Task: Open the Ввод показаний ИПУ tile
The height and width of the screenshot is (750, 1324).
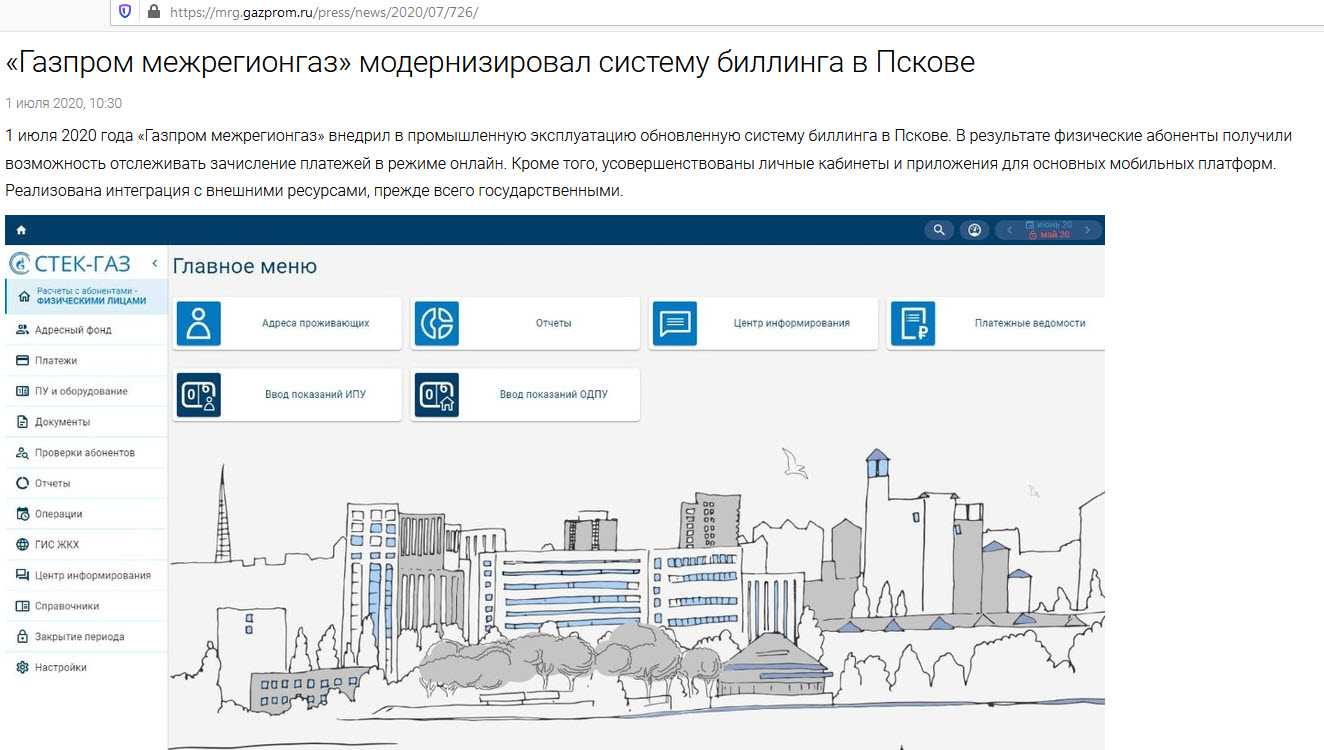Action: [x=287, y=394]
